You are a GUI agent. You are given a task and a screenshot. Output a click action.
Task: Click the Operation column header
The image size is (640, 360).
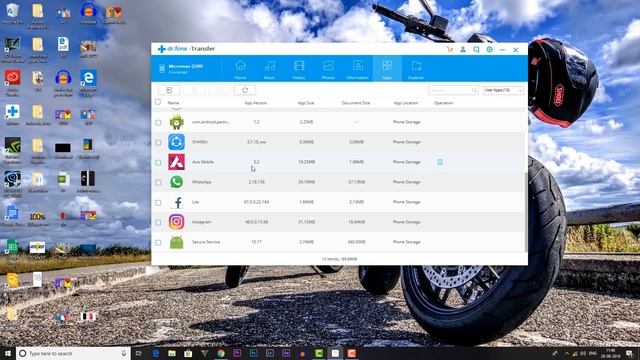pyautogui.click(x=443, y=103)
